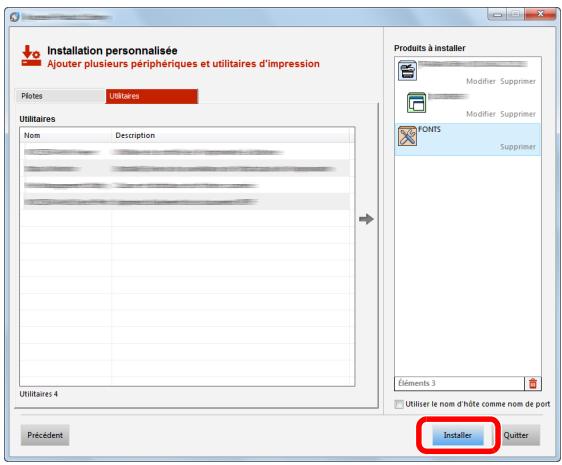The width and height of the screenshot is (562, 465).
Task: Click Supprimer under the FONTS item
Action: click(x=518, y=147)
